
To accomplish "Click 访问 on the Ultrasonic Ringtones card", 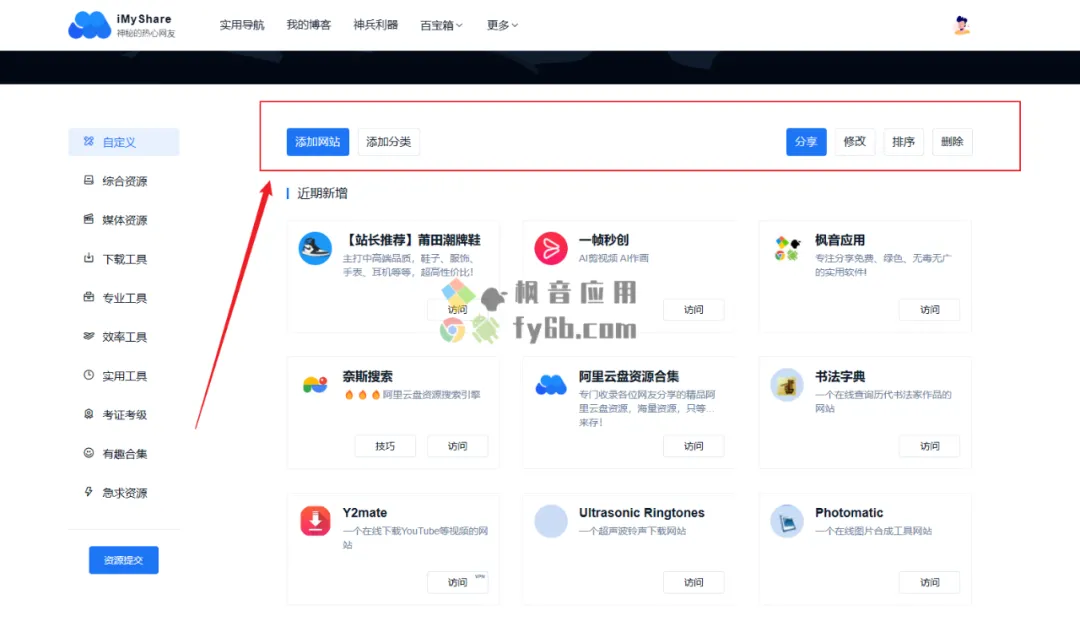I will pos(694,582).
